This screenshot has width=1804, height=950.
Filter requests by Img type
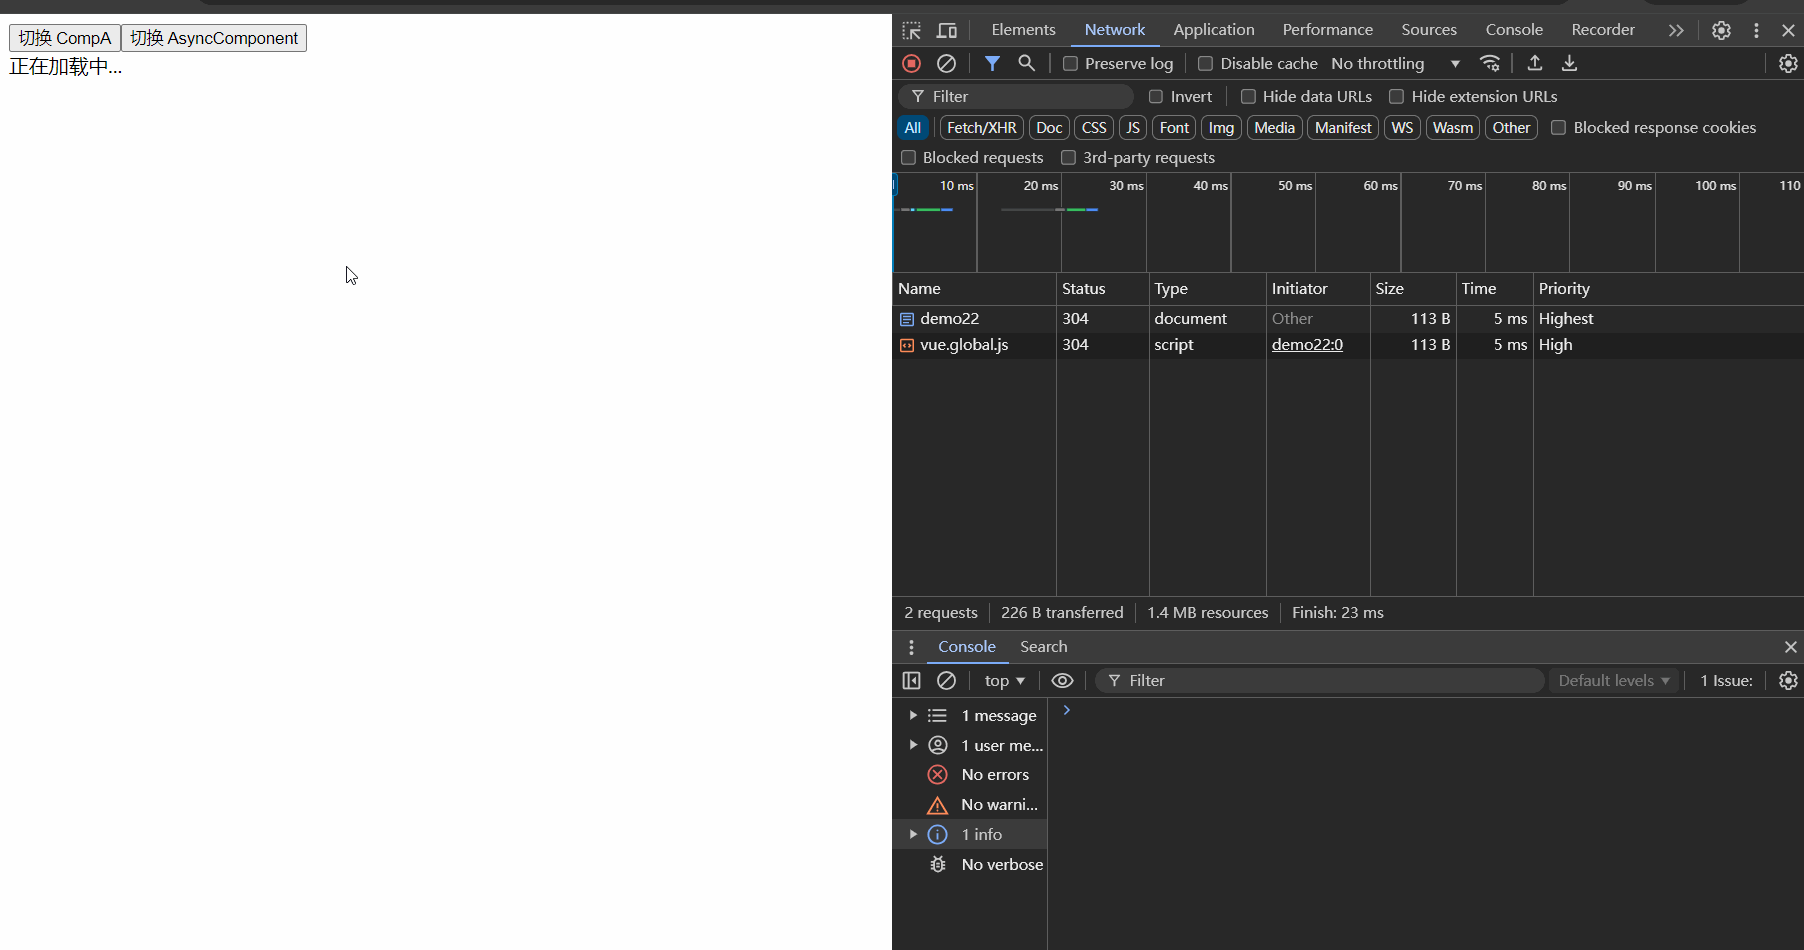click(x=1221, y=128)
